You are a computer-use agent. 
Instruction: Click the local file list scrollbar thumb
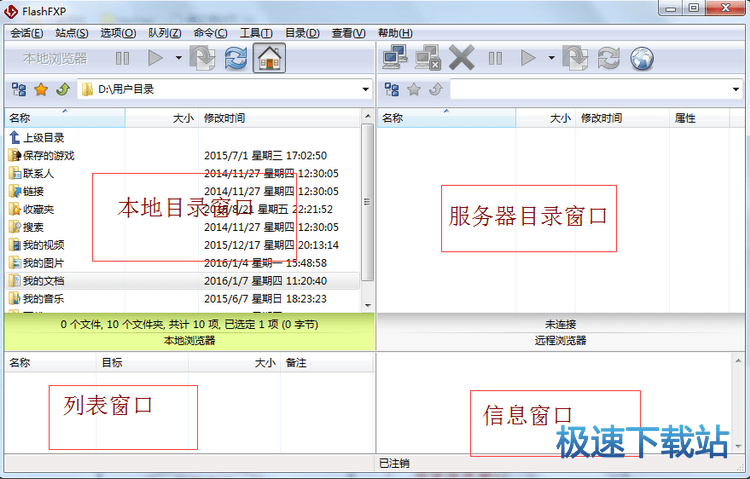pos(367,202)
